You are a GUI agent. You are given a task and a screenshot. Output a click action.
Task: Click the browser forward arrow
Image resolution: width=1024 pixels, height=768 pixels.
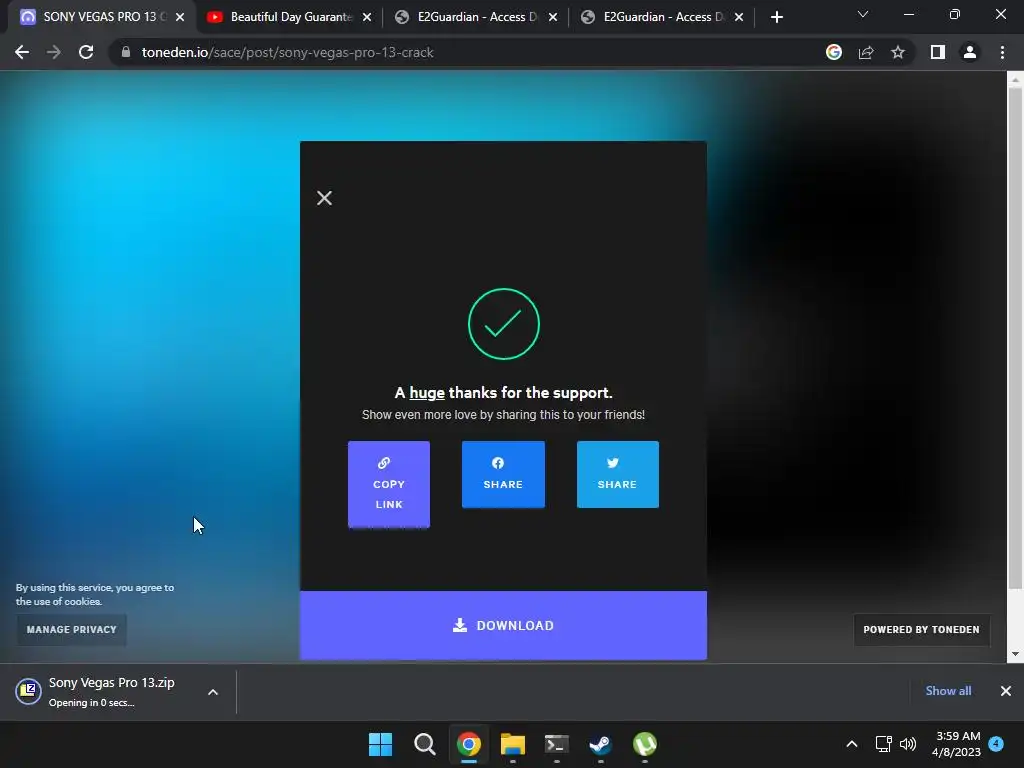[54, 52]
